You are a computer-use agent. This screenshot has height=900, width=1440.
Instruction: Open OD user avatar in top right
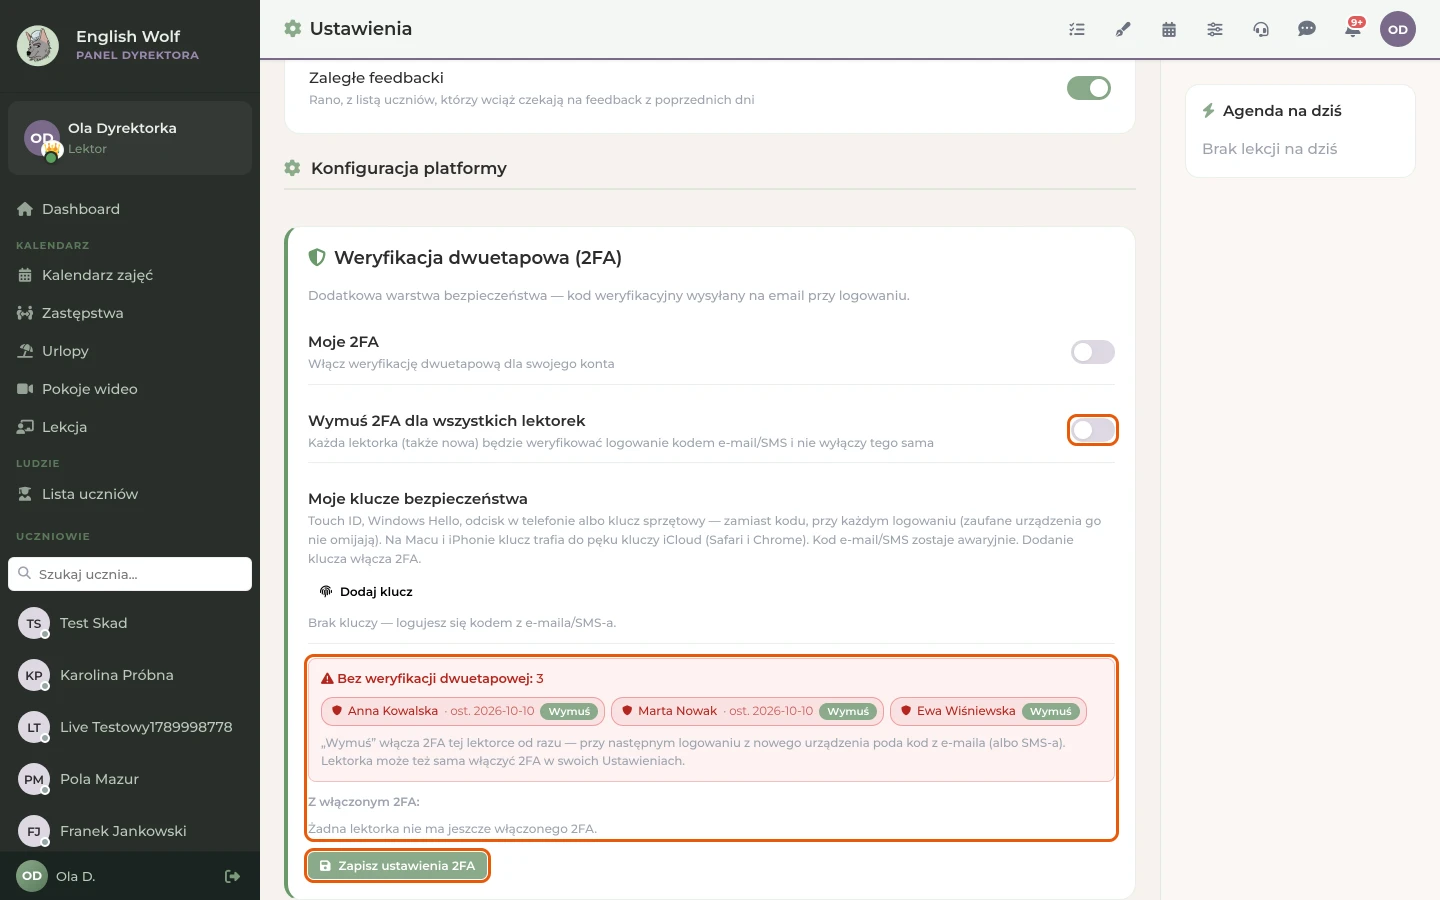point(1398,29)
